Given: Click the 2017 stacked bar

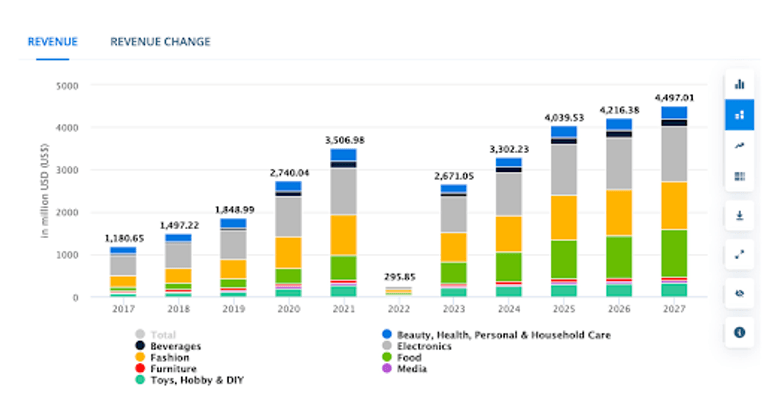Looking at the screenshot, I should 123,272.
